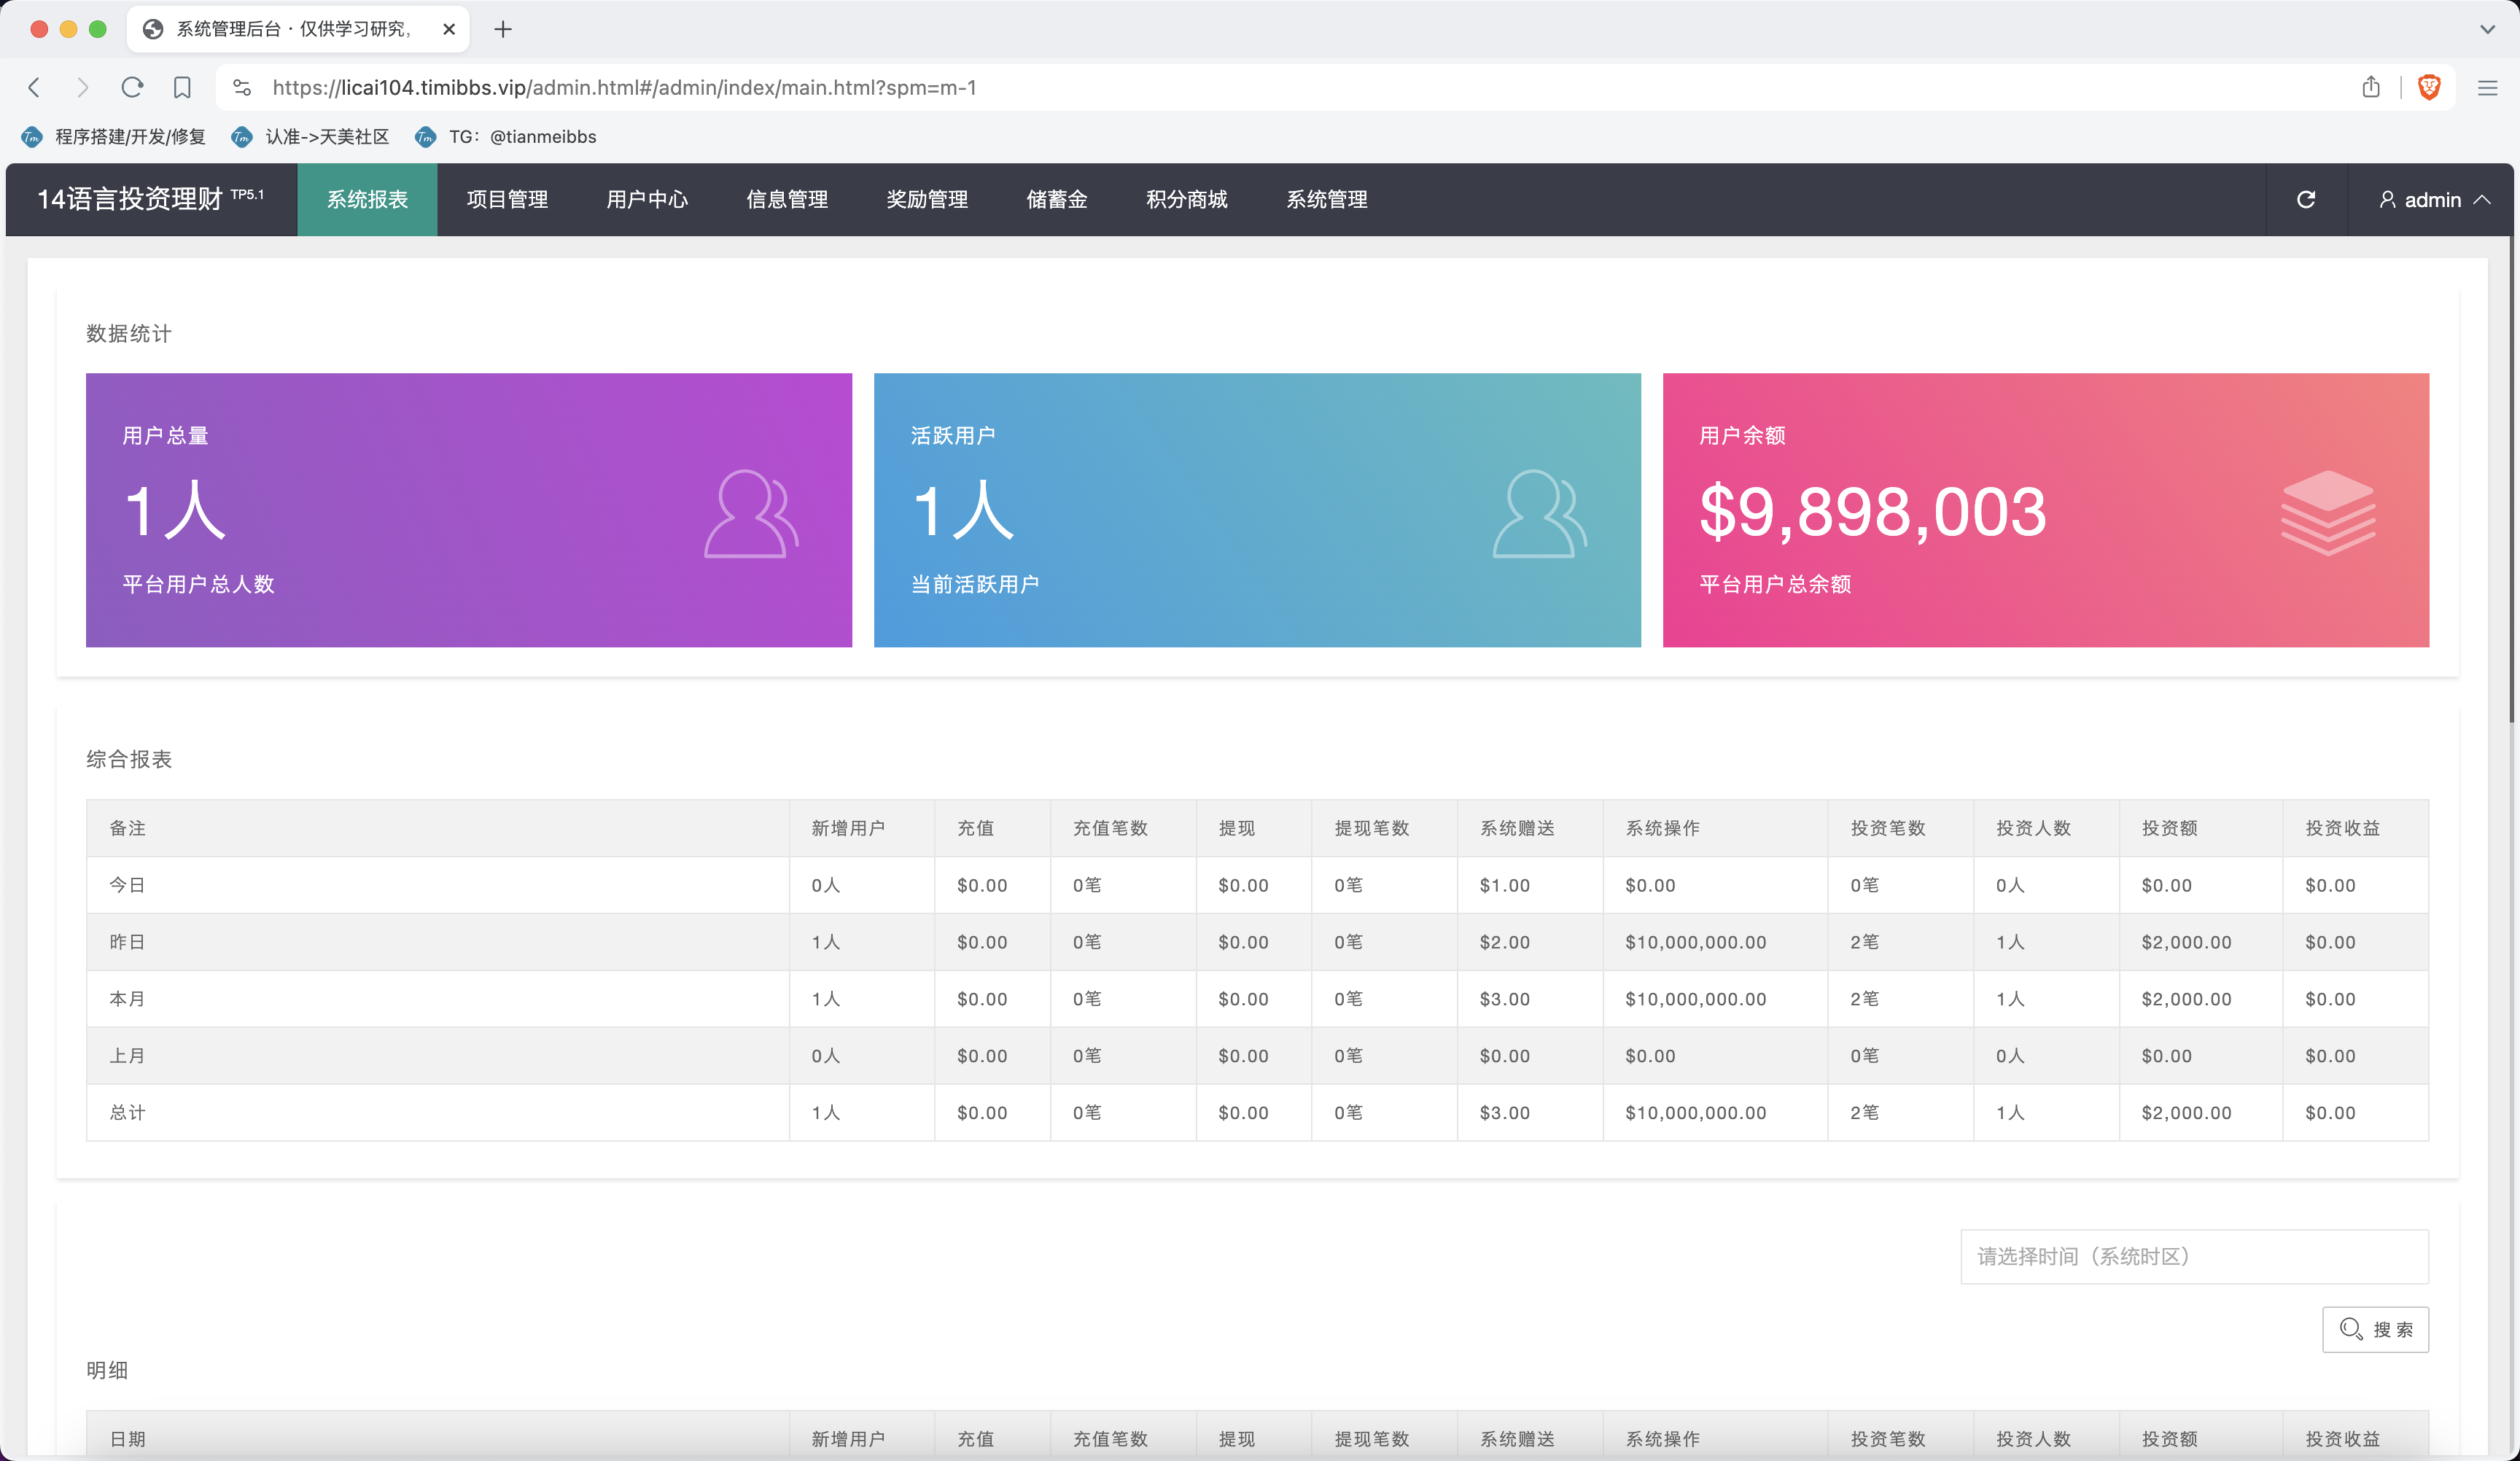The height and width of the screenshot is (1461, 2520).
Task: Click 今日 系统赠送 $1.00 cell
Action: tap(1530, 885)
